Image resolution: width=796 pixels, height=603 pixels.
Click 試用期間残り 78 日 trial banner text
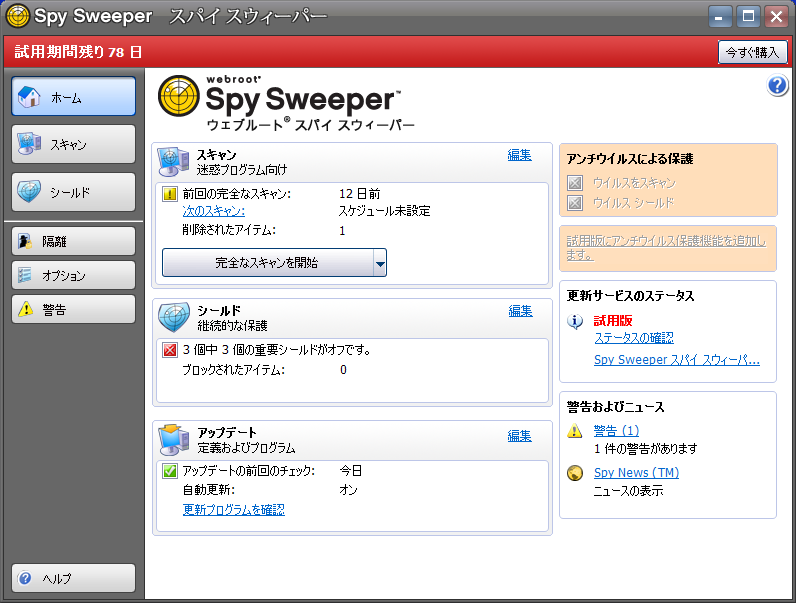pyautogui.click(x=78, y=52)
